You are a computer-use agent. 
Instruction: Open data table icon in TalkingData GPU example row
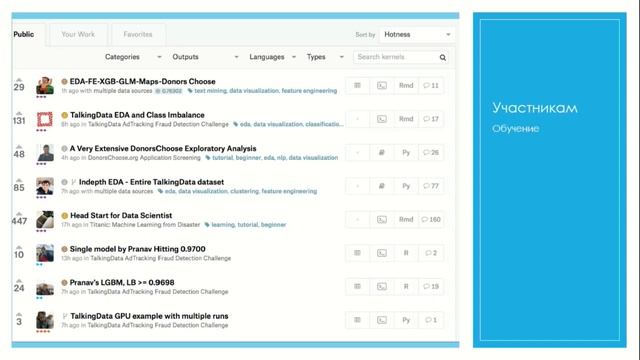click(x=357, y=320)
